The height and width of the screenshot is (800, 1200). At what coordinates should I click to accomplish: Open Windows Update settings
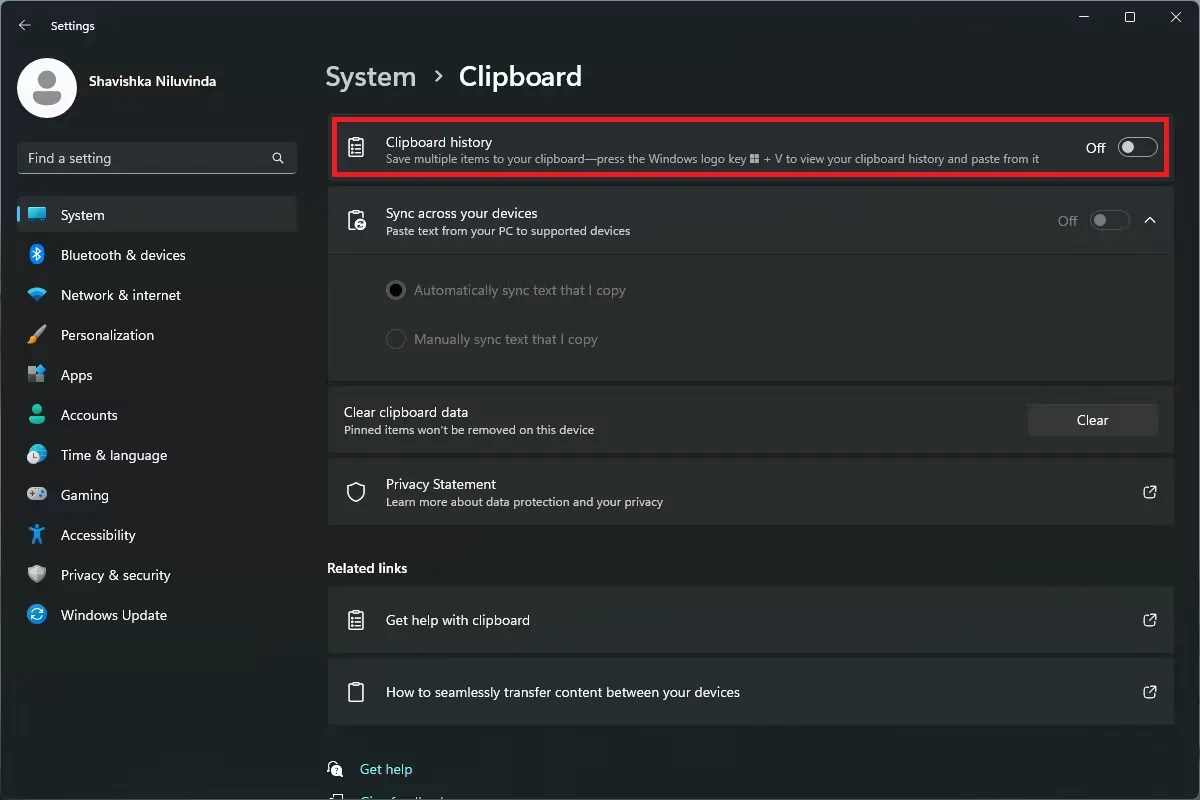[x=157, y=615]
